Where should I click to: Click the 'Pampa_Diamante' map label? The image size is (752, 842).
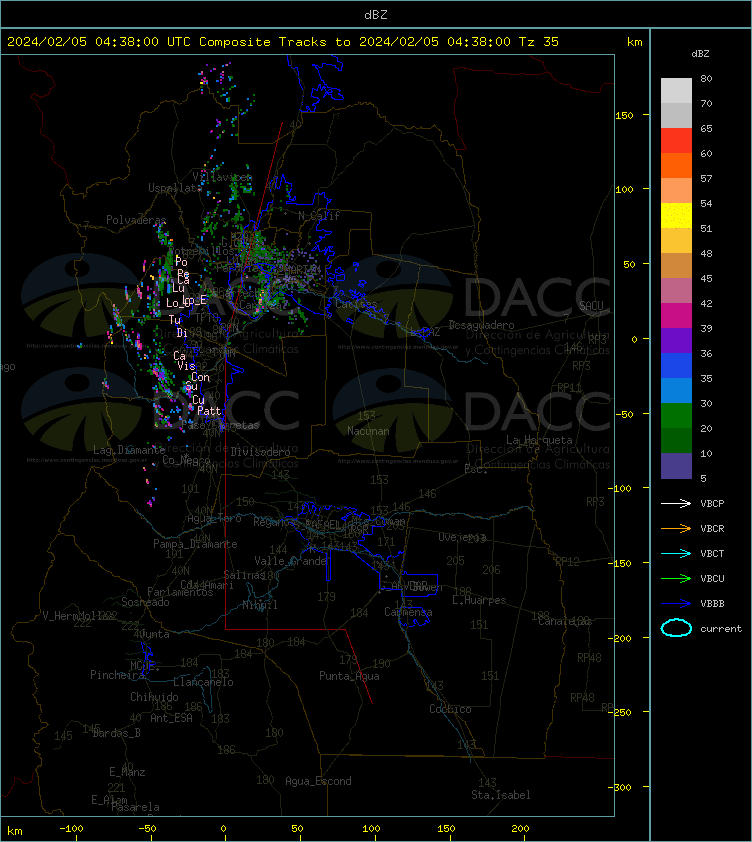click(195, 544)
